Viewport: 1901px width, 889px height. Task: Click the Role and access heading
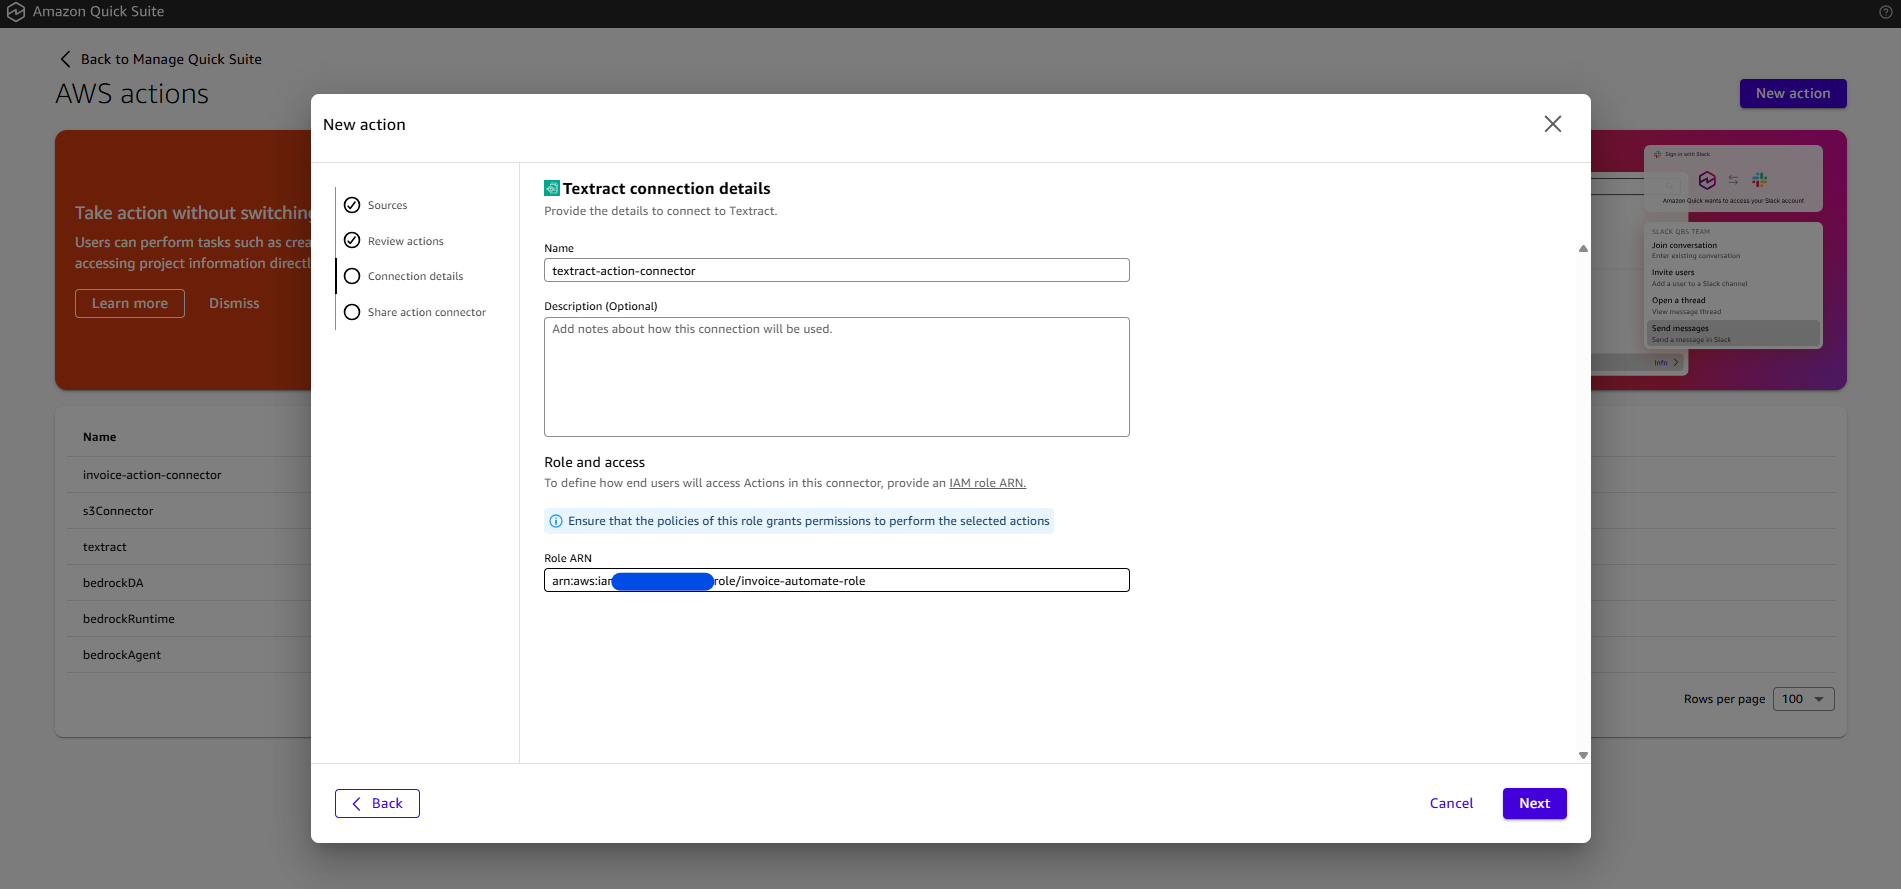(594, 462)
